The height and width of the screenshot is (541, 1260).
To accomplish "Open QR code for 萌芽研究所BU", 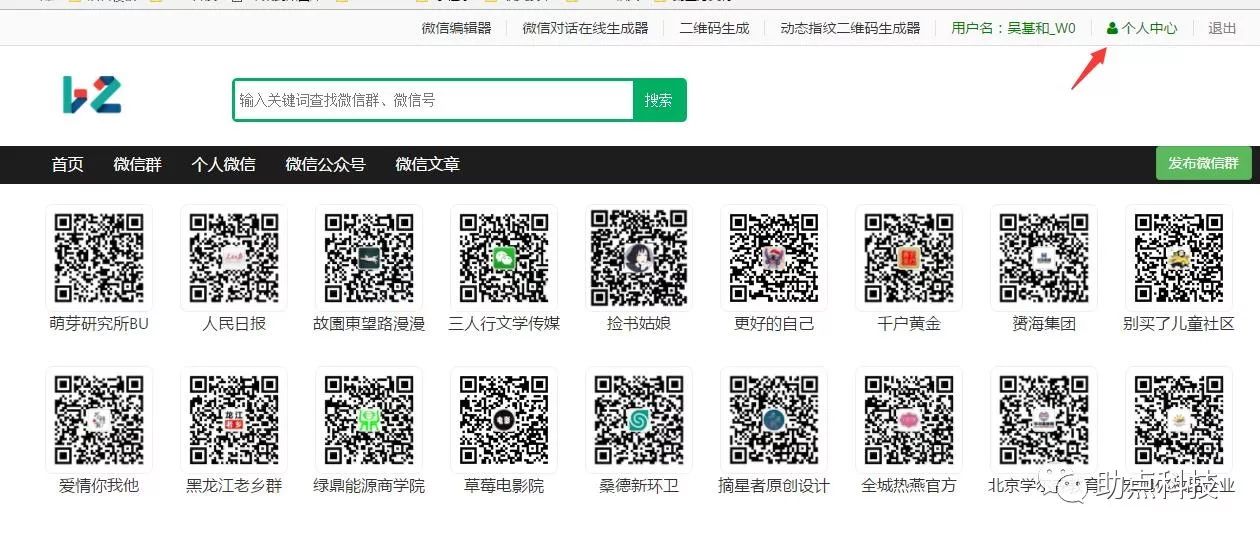I will pos(99,258).
